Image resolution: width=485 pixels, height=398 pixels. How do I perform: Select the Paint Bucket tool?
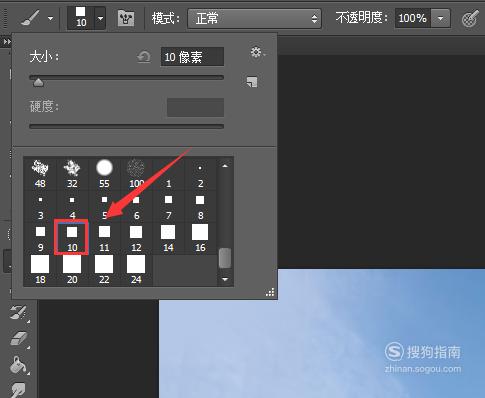point(19,365)
